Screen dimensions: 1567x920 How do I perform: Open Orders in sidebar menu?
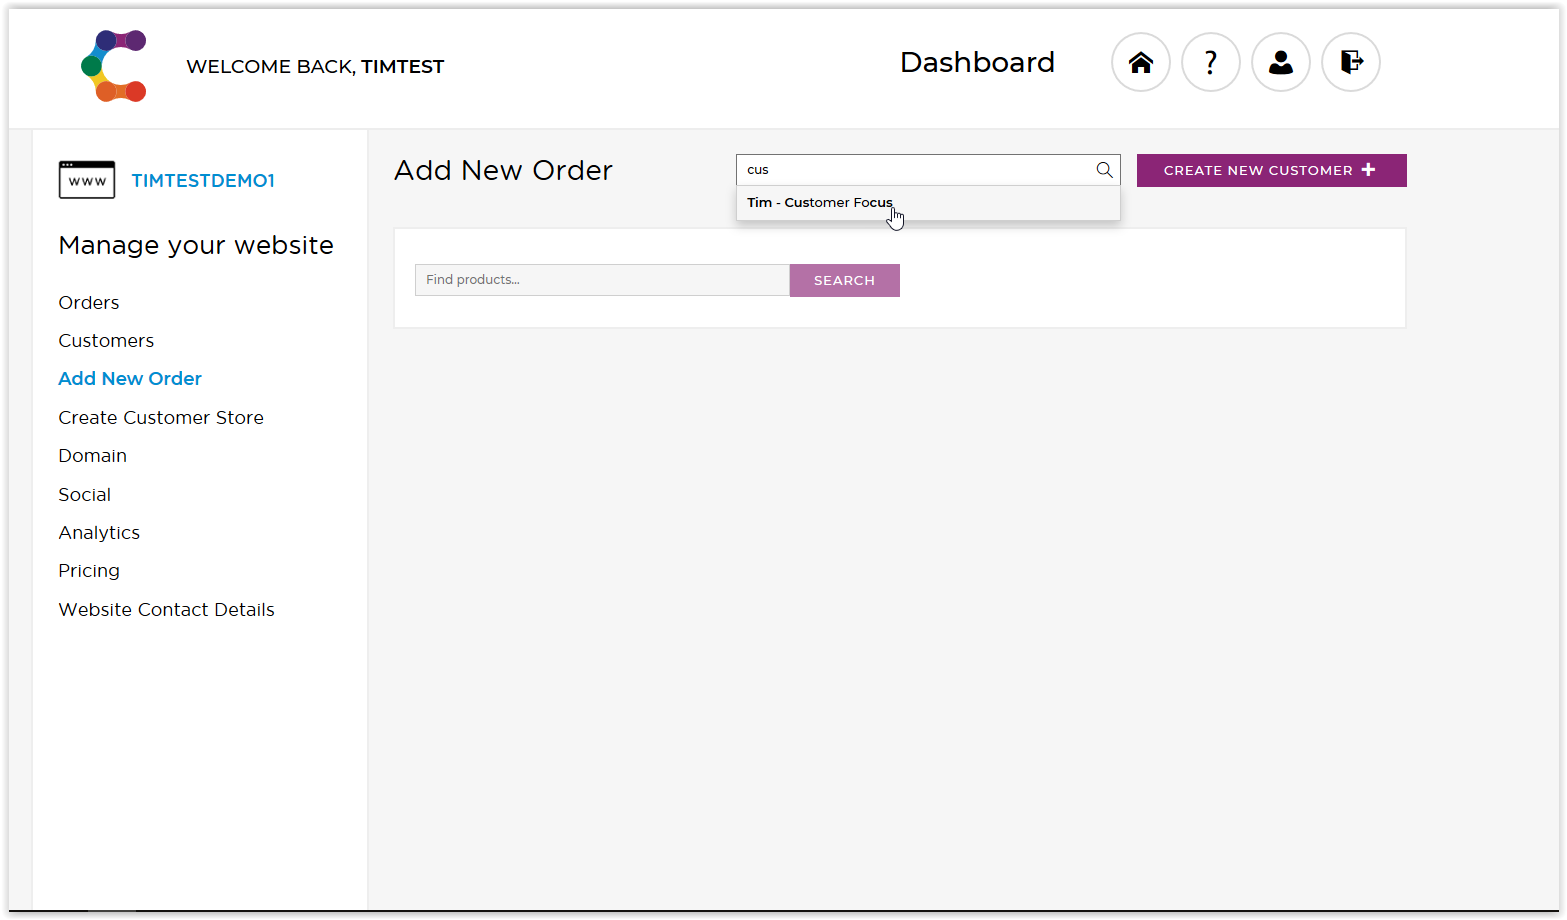[89, 303]
